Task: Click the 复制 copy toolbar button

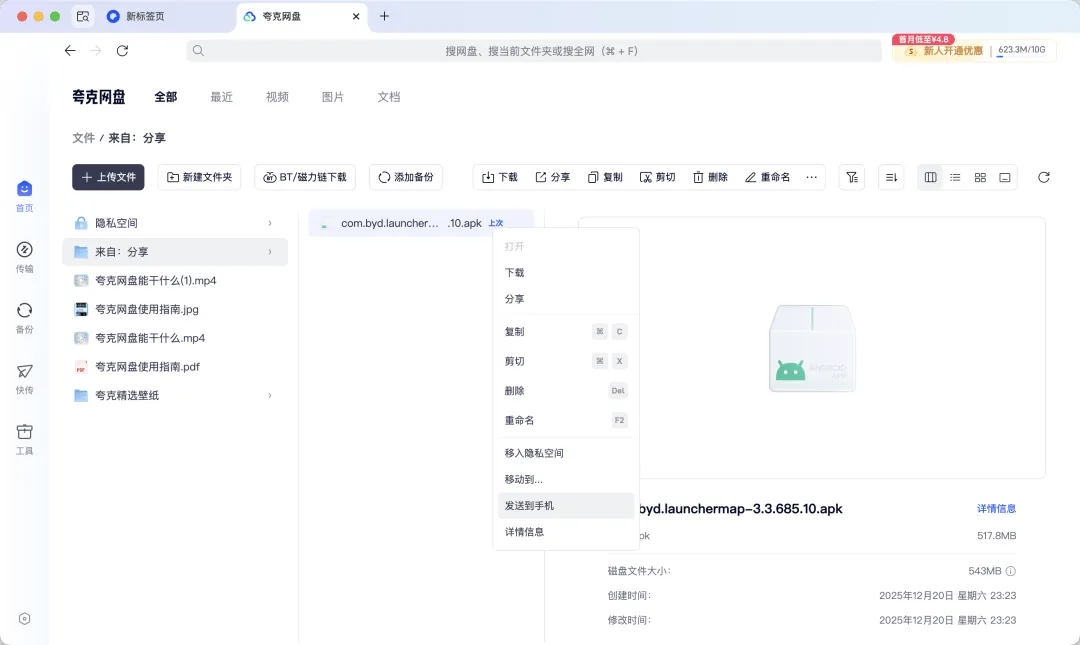Action: coord(605,177)
